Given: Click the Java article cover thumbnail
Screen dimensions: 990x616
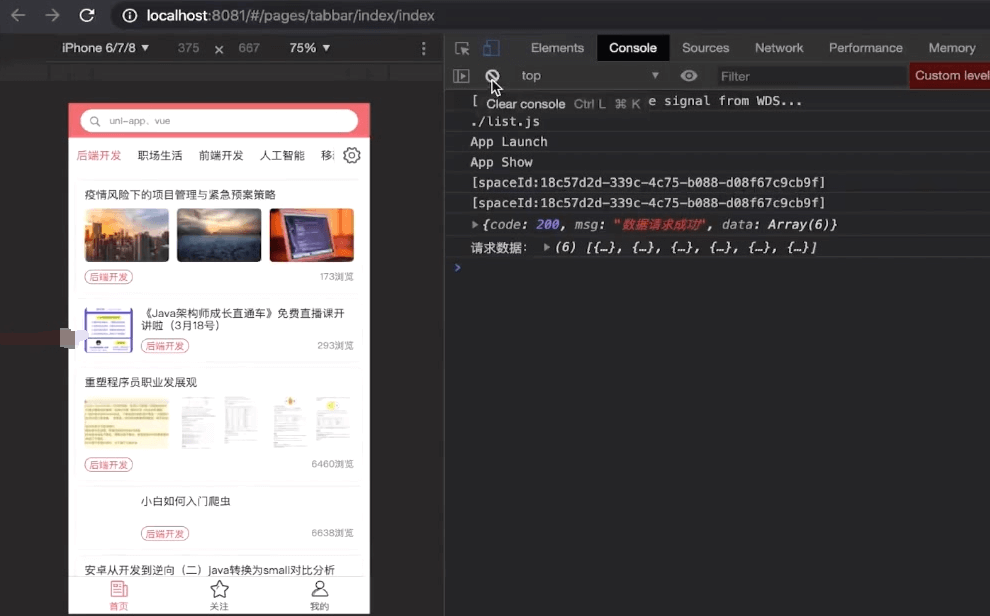Looking at the screenshot, I should [x=109, y=330].
